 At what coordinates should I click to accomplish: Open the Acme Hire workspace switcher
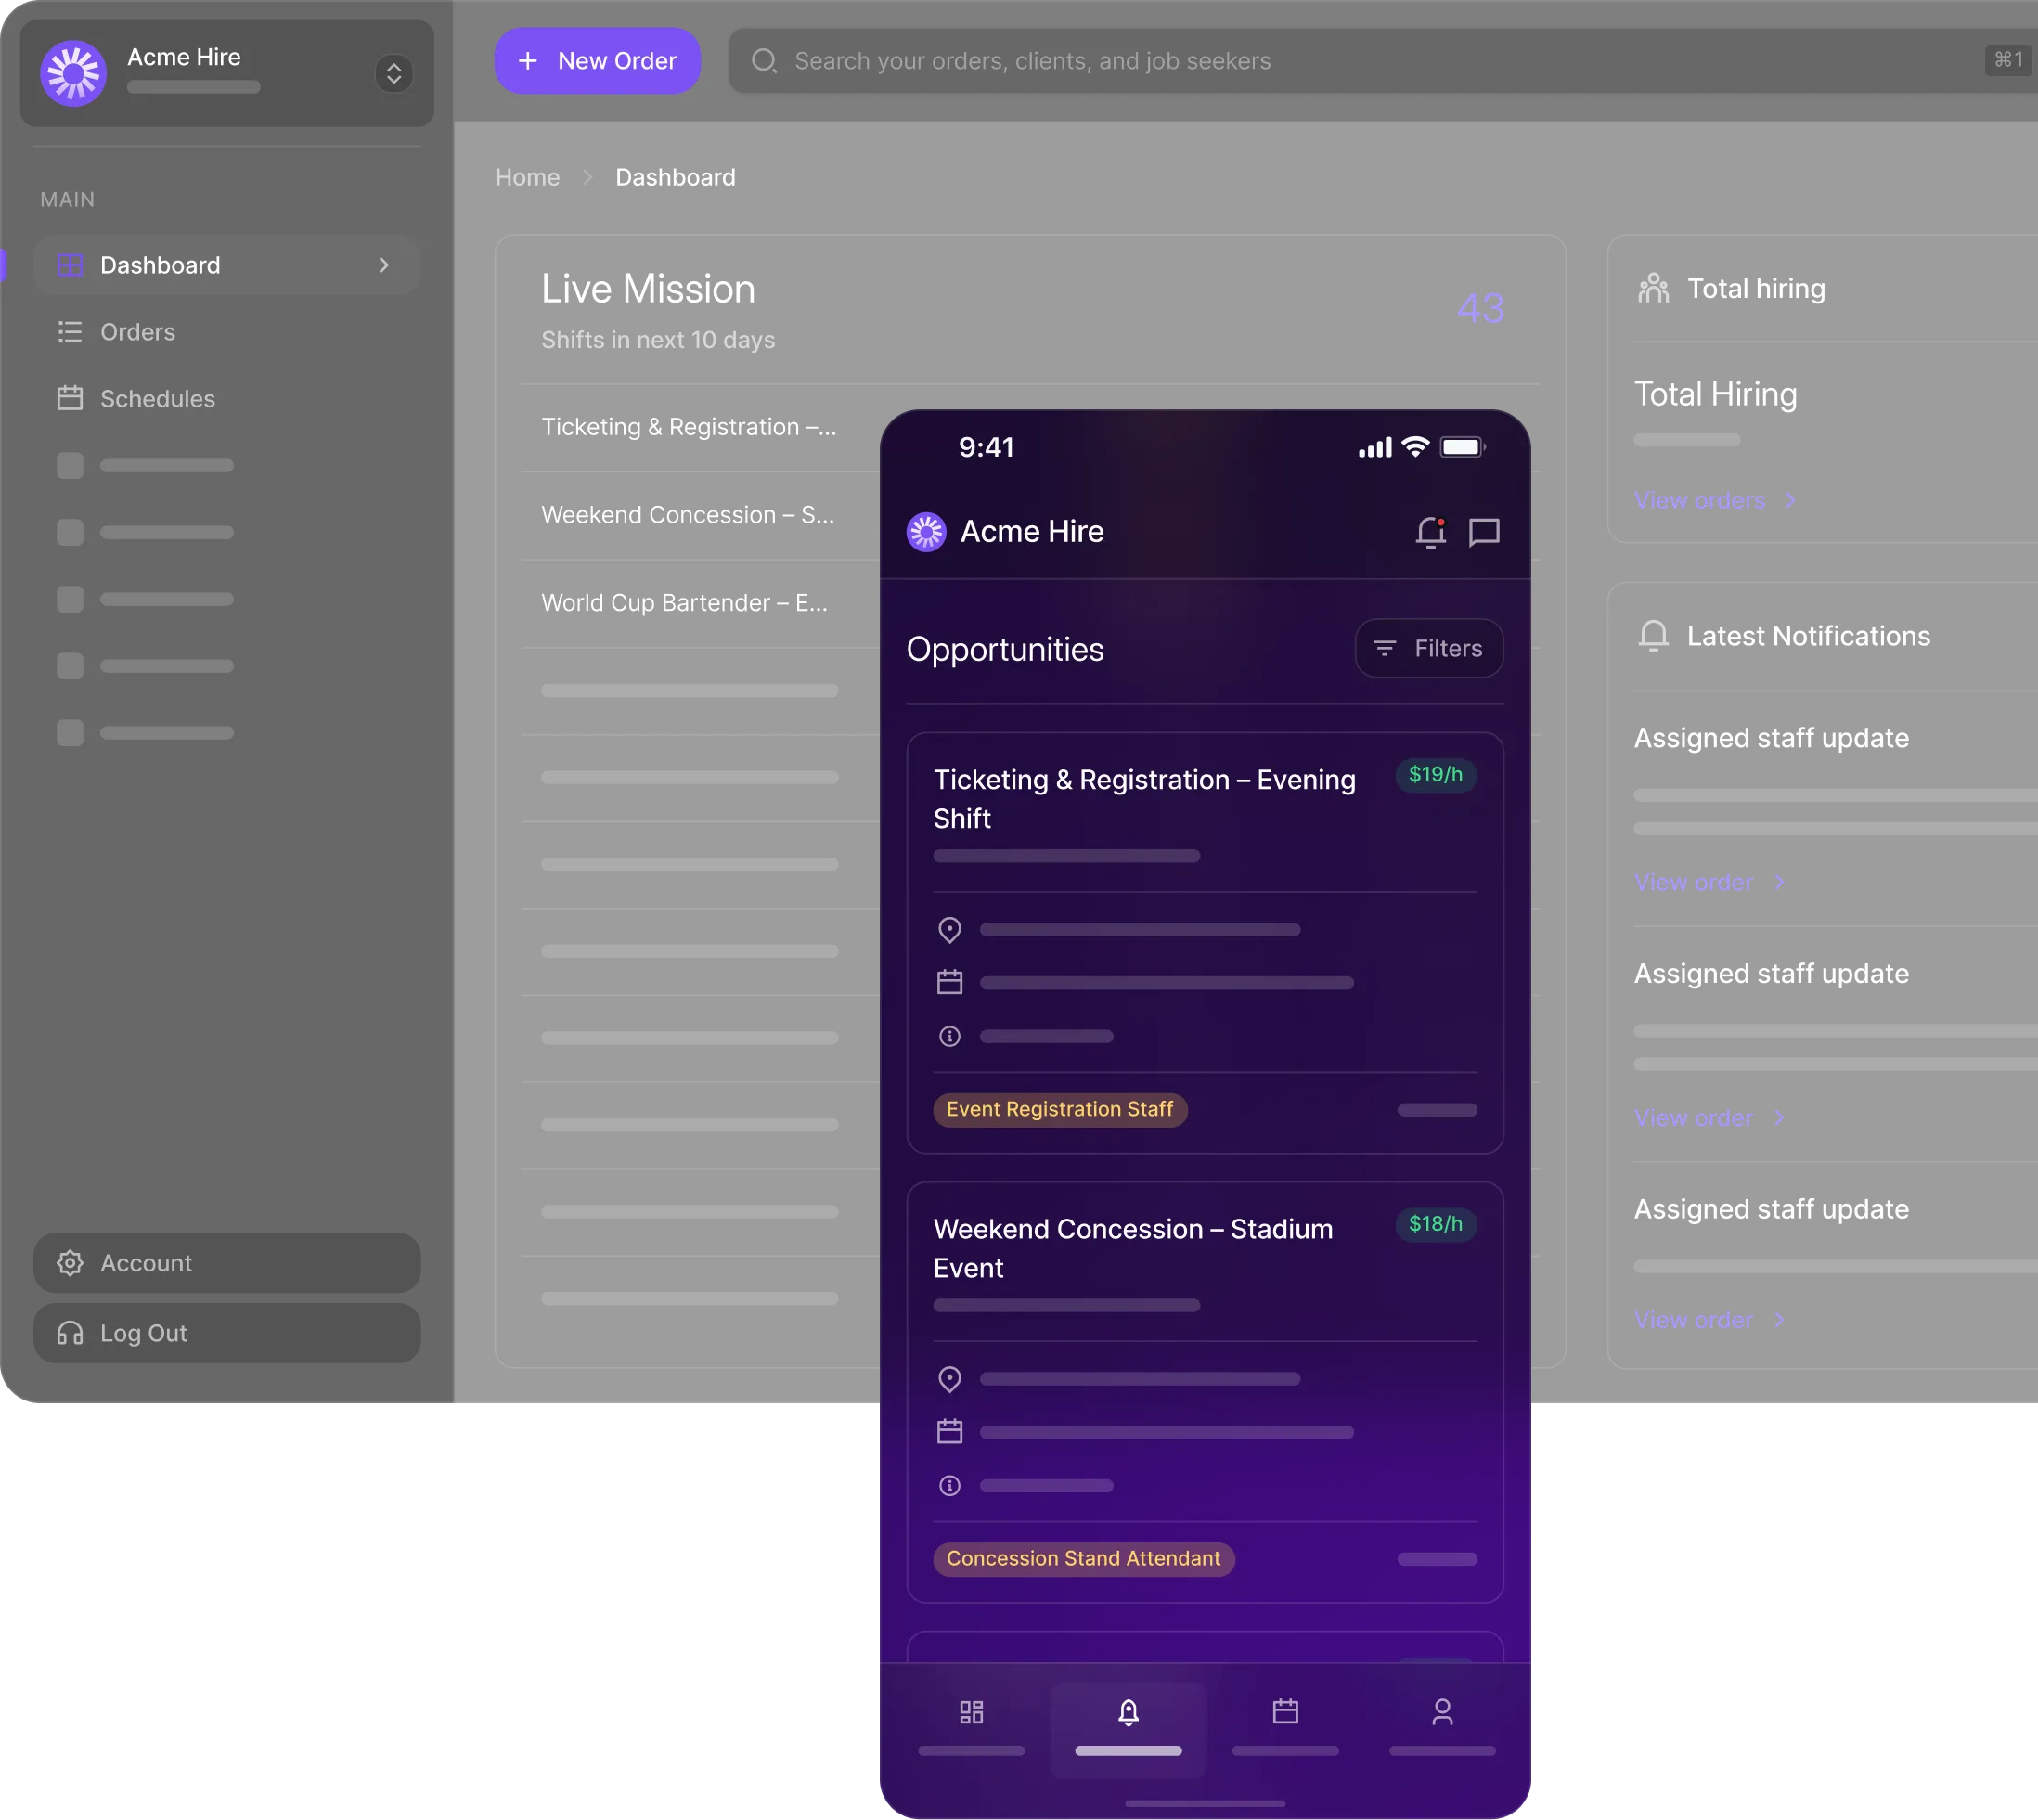pos(394,73)
